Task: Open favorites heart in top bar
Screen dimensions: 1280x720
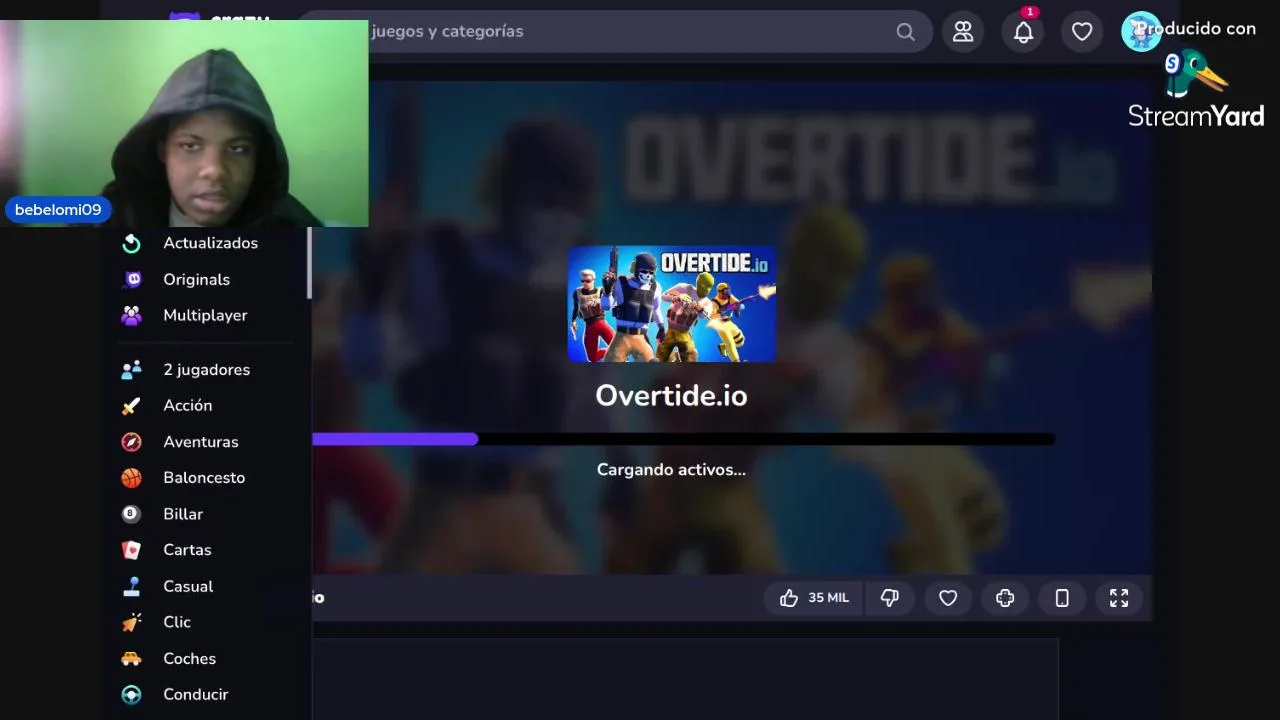Action: tap(1082, 32)
